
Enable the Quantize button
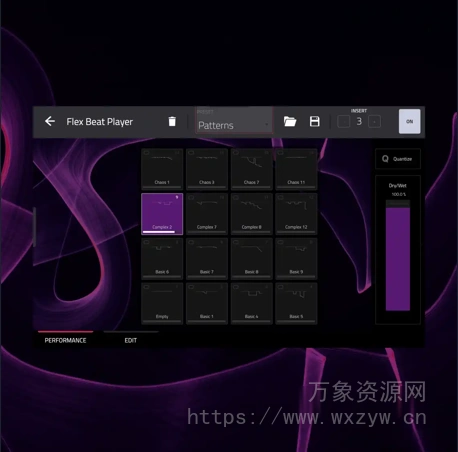point(398,159)
